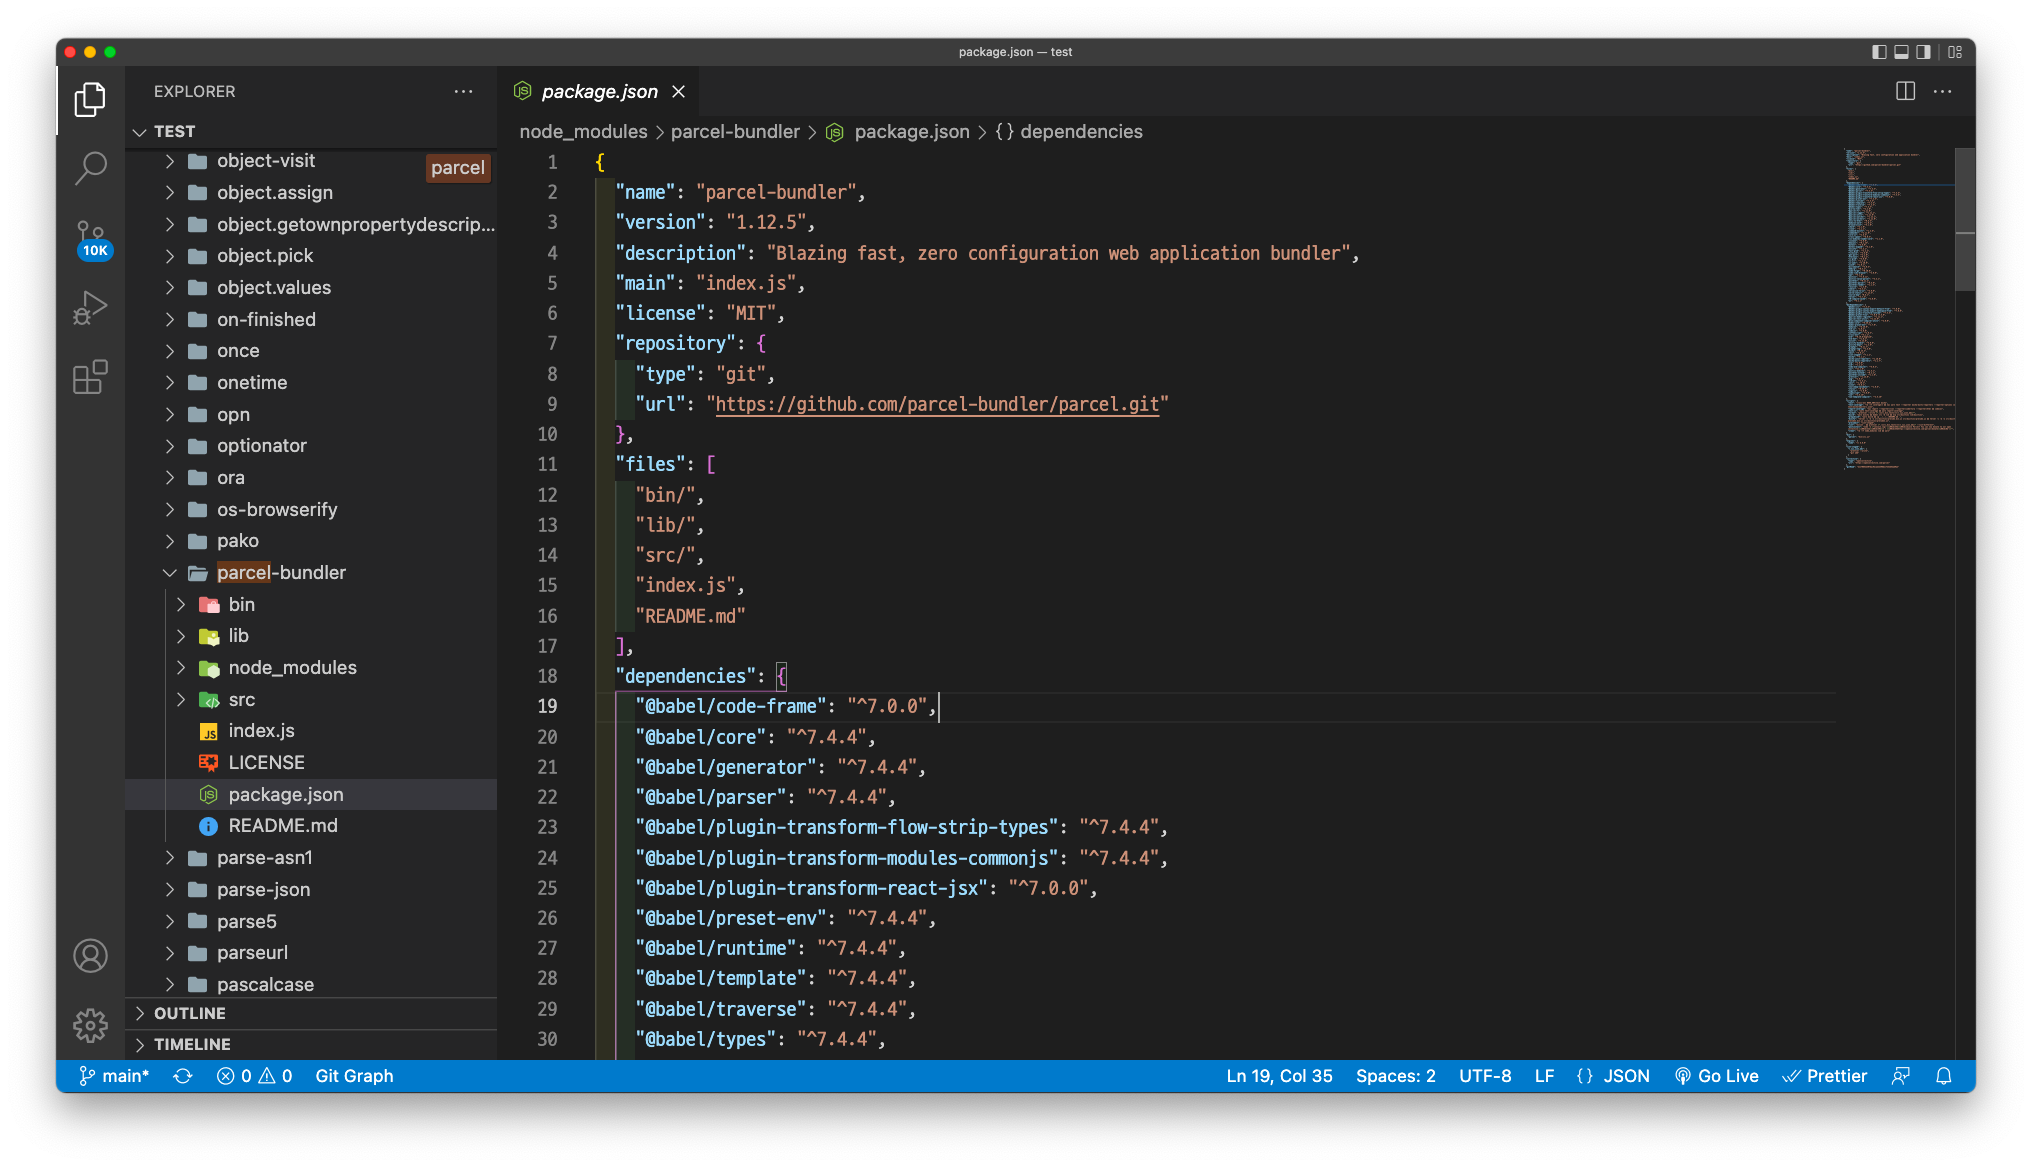The width and height of the screenshot is (2032, 1167).
Task: Synchronize changes using the sync icon
Action: click(183, 1076)
